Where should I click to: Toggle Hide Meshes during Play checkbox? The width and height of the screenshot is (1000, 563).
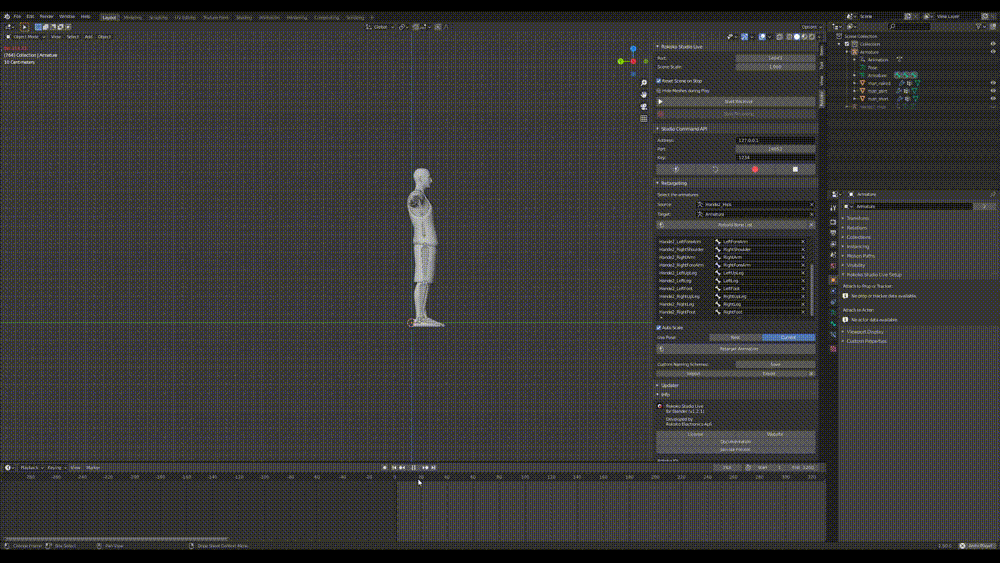pyautogui.click(x=659, y=91)
